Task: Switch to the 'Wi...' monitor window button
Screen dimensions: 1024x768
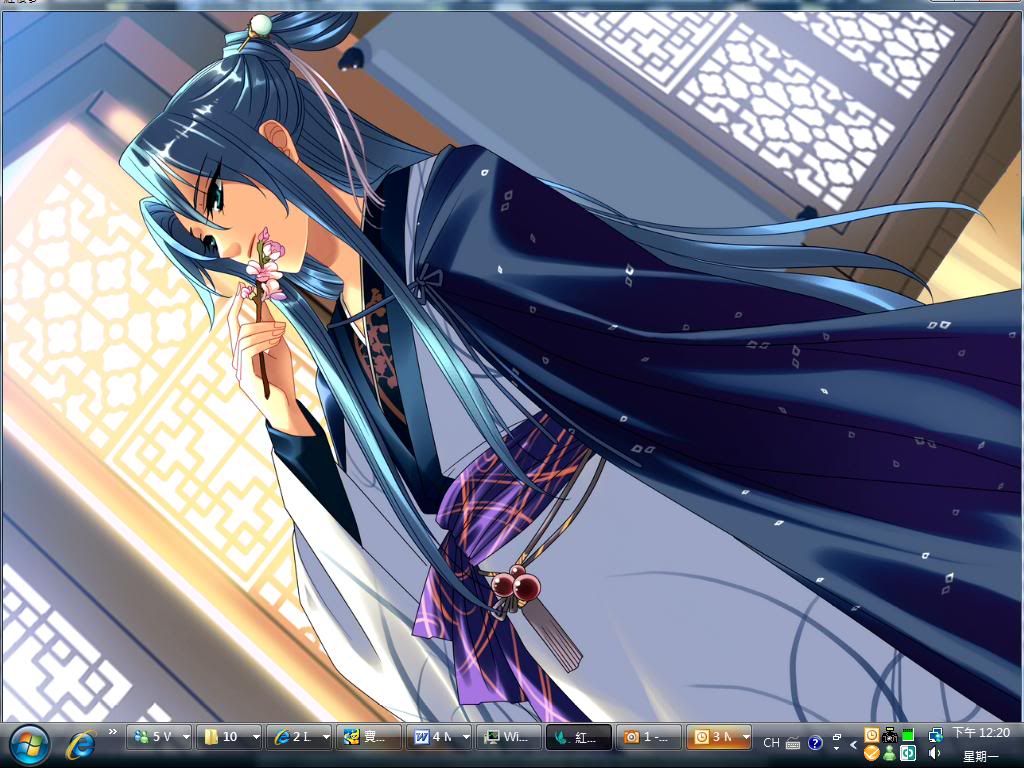Action: tap(508, 738)
